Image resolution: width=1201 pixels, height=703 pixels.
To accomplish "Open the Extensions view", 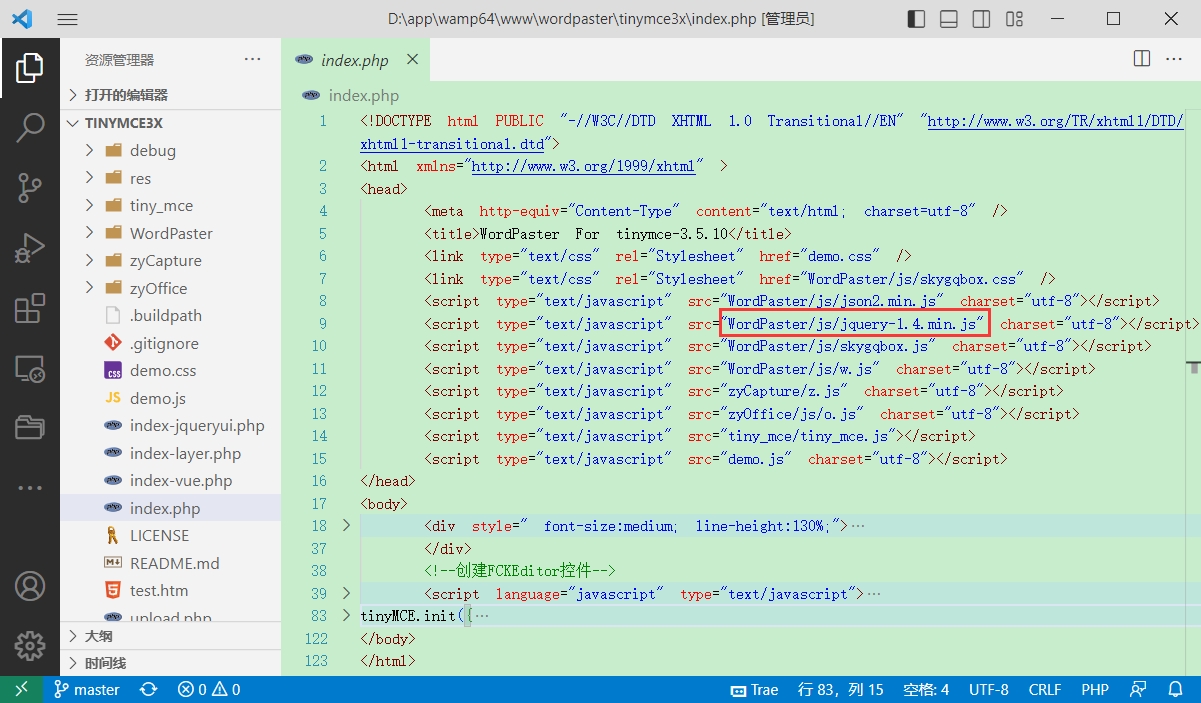I will click(x=30, y=308).
